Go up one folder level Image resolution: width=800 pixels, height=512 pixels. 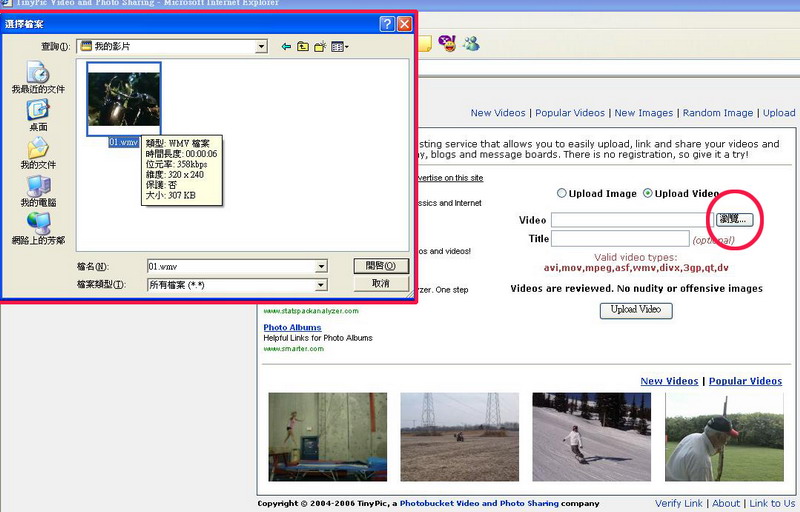tap(303, 46)
